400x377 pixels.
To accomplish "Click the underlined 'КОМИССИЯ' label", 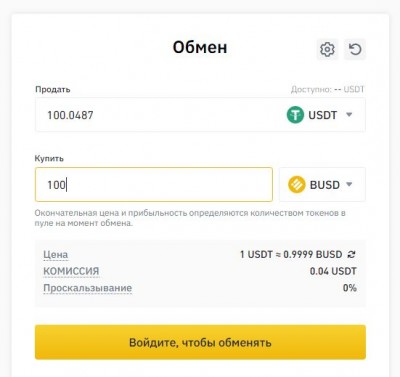I will [71, 271].
